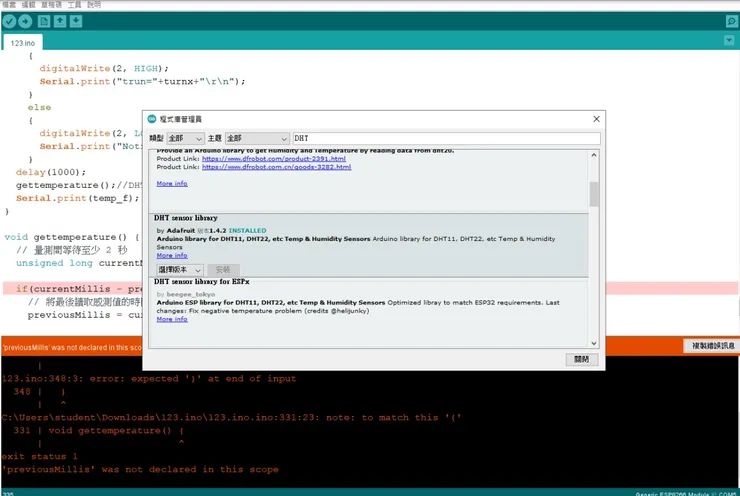
Task: Click the author name beegee_tokyo
Action: (191, 294)
